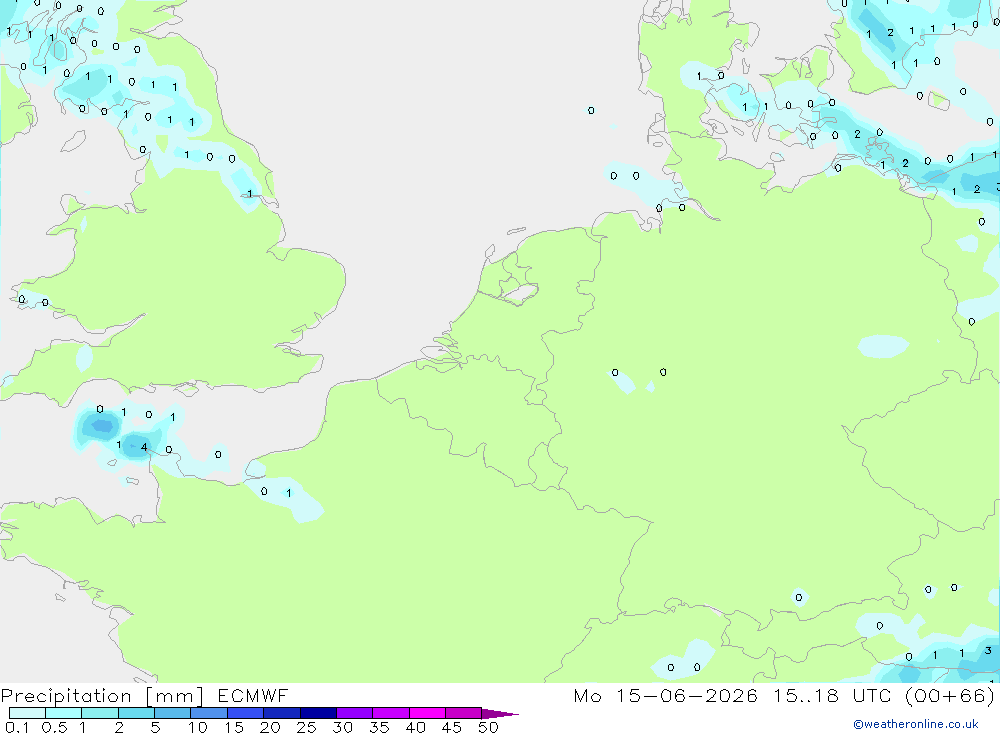Click the '20' legend scale label
Screen dimensions: 1000x733
[270, 727]
